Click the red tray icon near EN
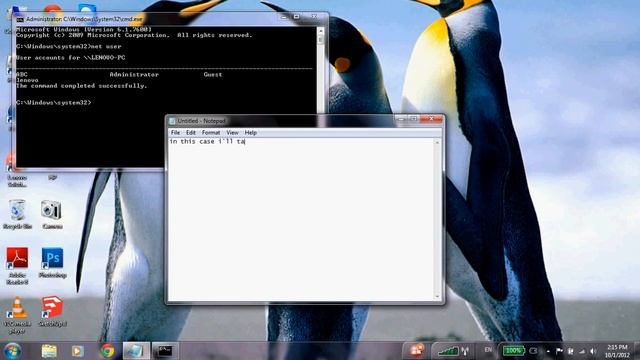 [x=416, y=350]
